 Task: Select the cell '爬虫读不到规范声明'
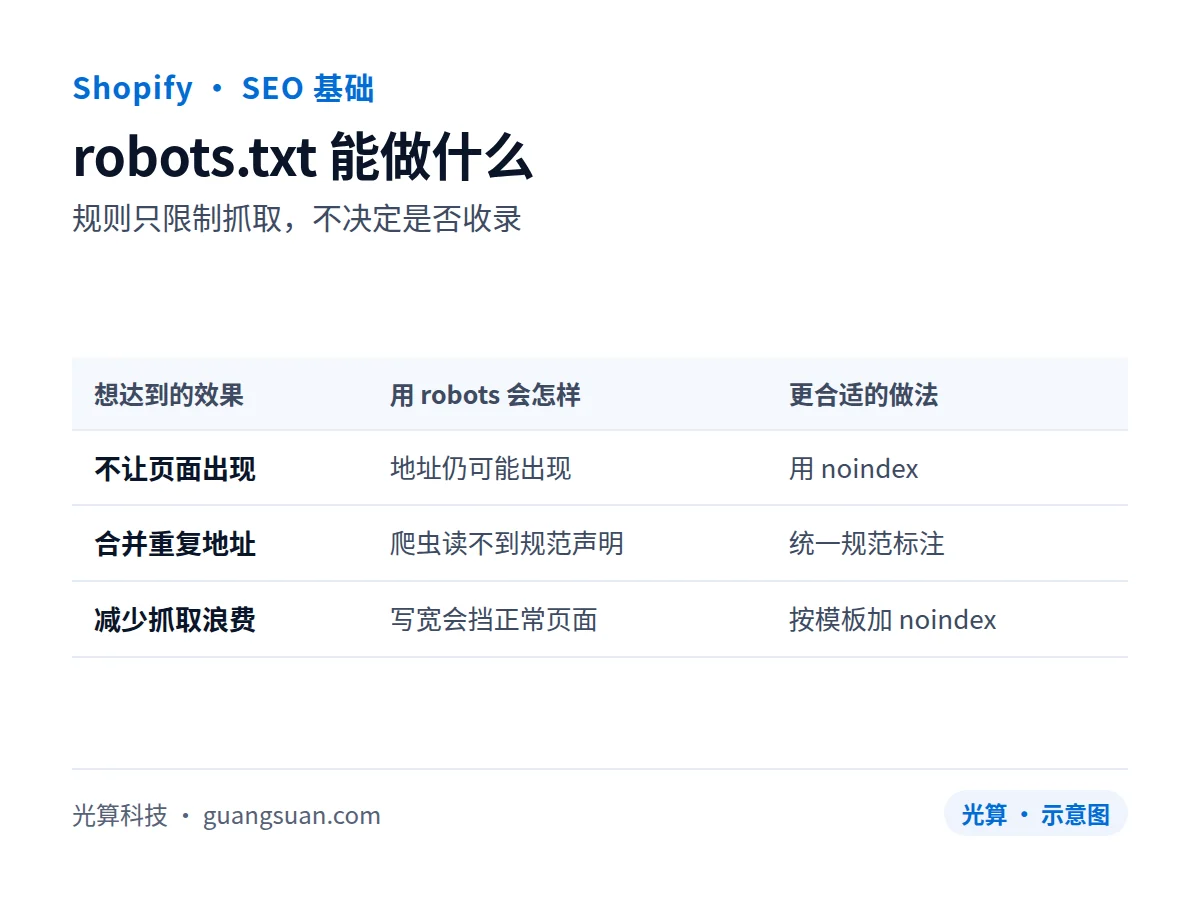pyautogui.click(x=507, y=544)
